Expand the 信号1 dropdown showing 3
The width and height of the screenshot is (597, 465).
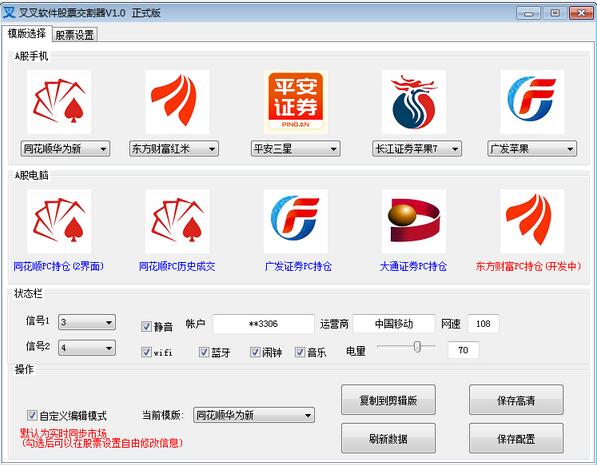coord(87,322)
